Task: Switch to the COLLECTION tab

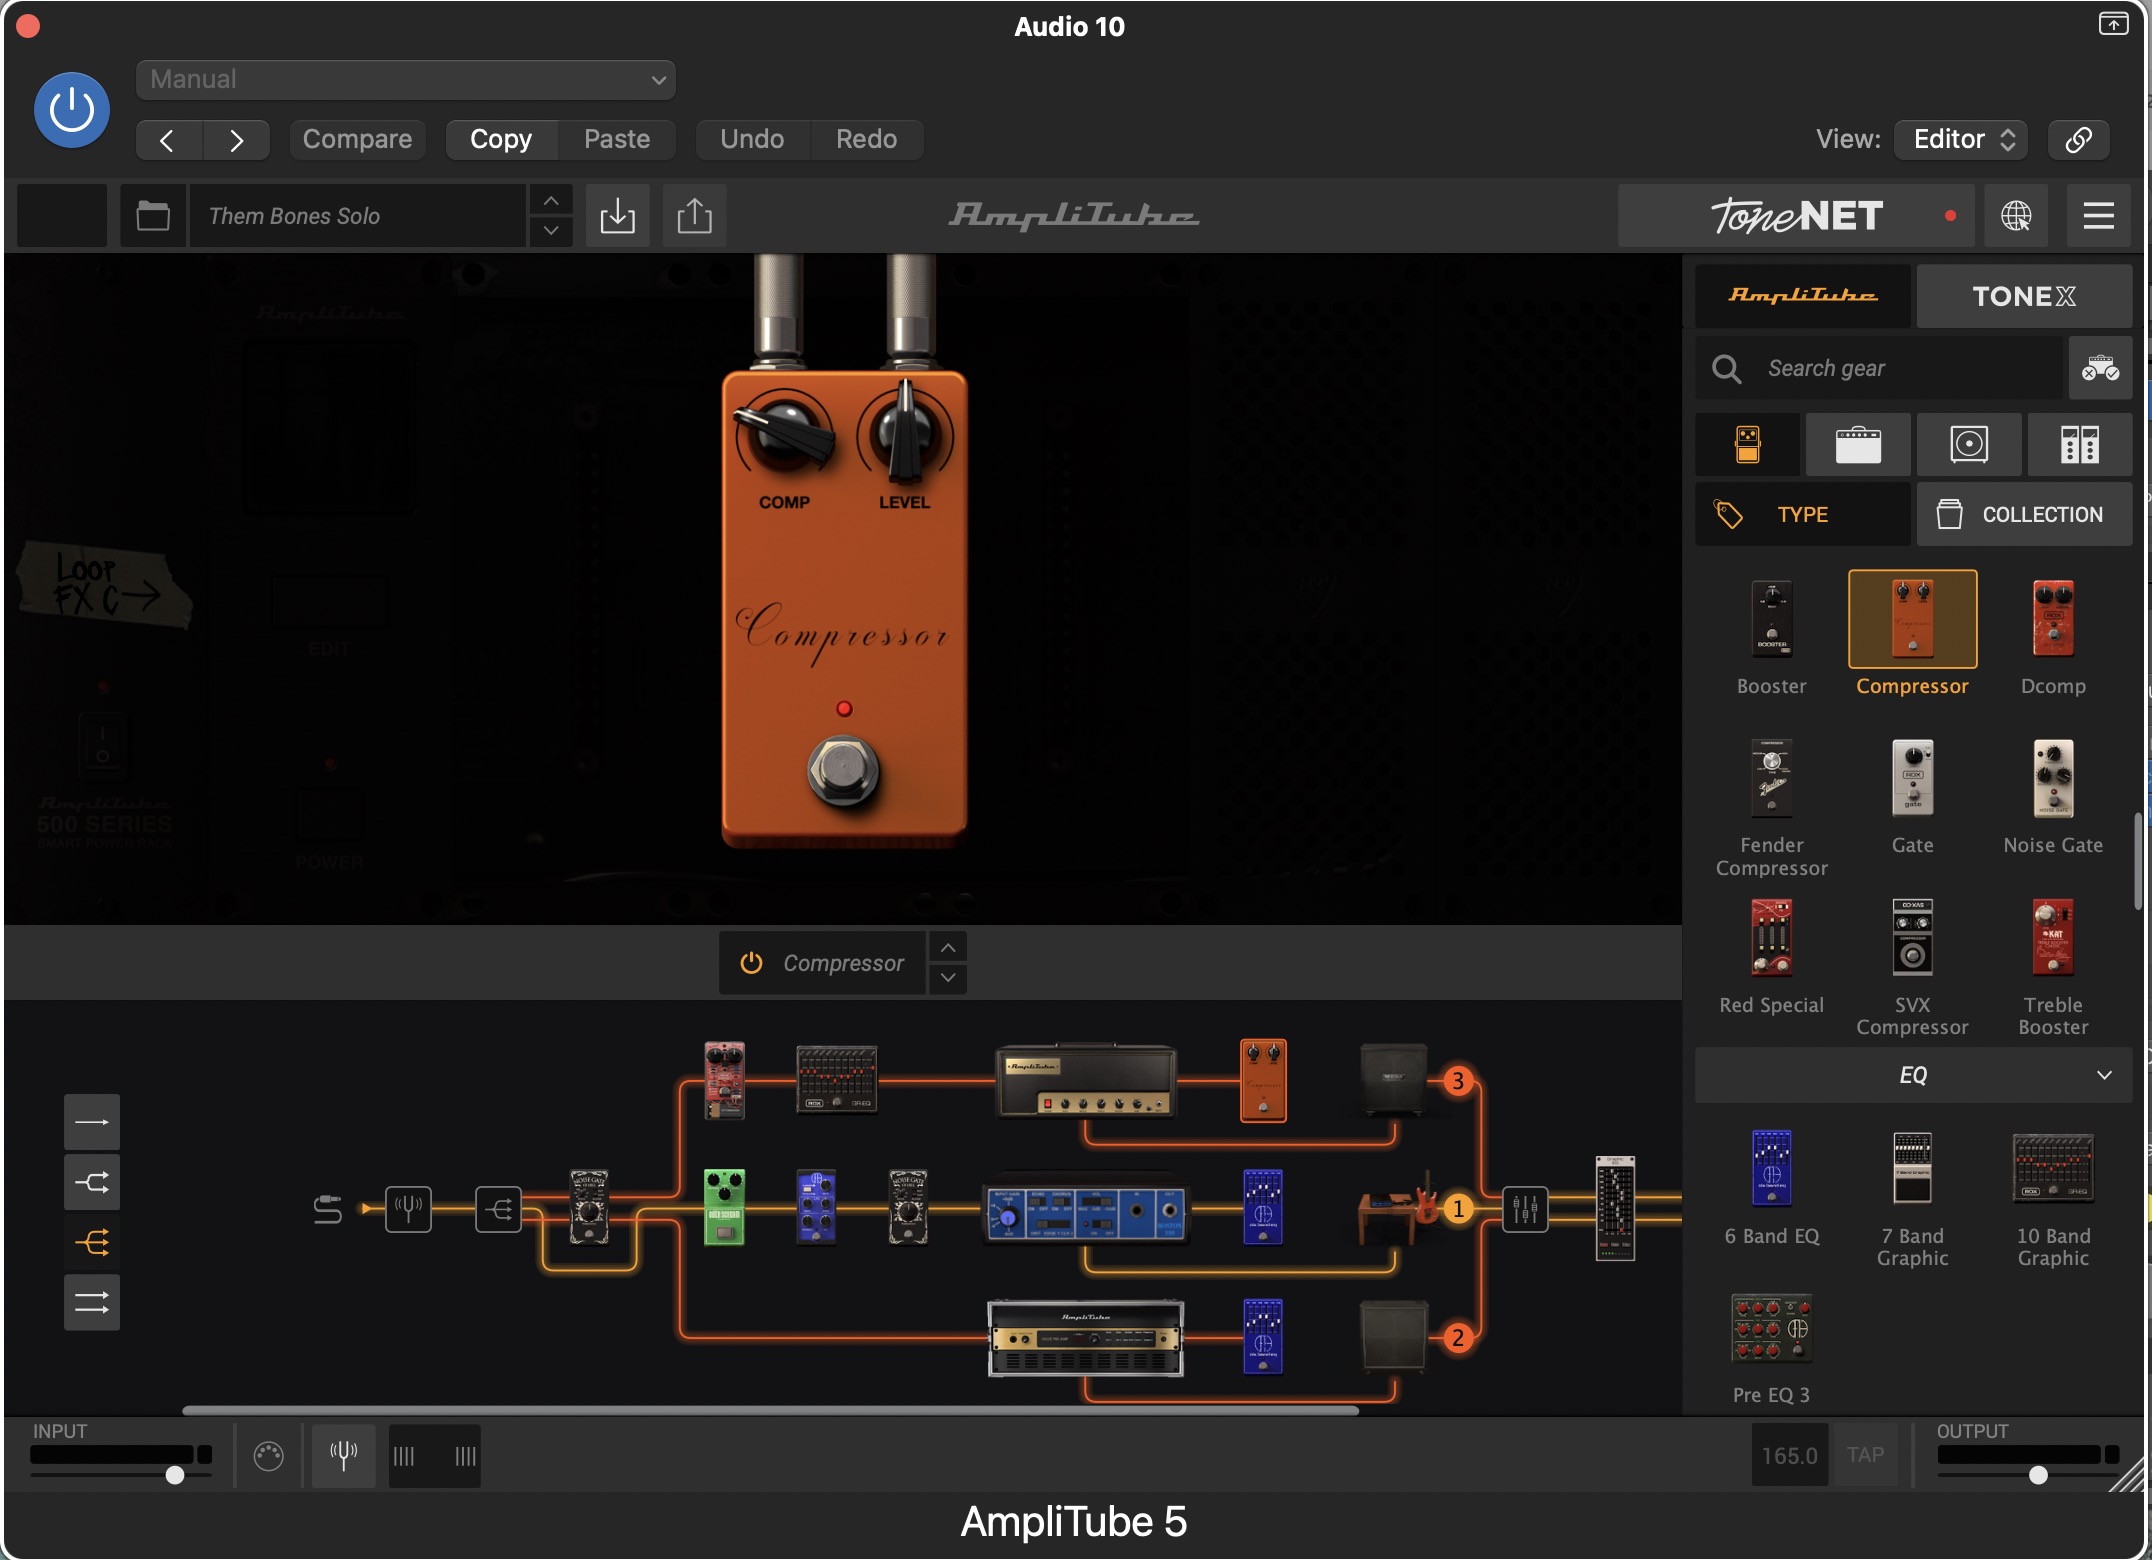Action: (x=2023, y=514)
